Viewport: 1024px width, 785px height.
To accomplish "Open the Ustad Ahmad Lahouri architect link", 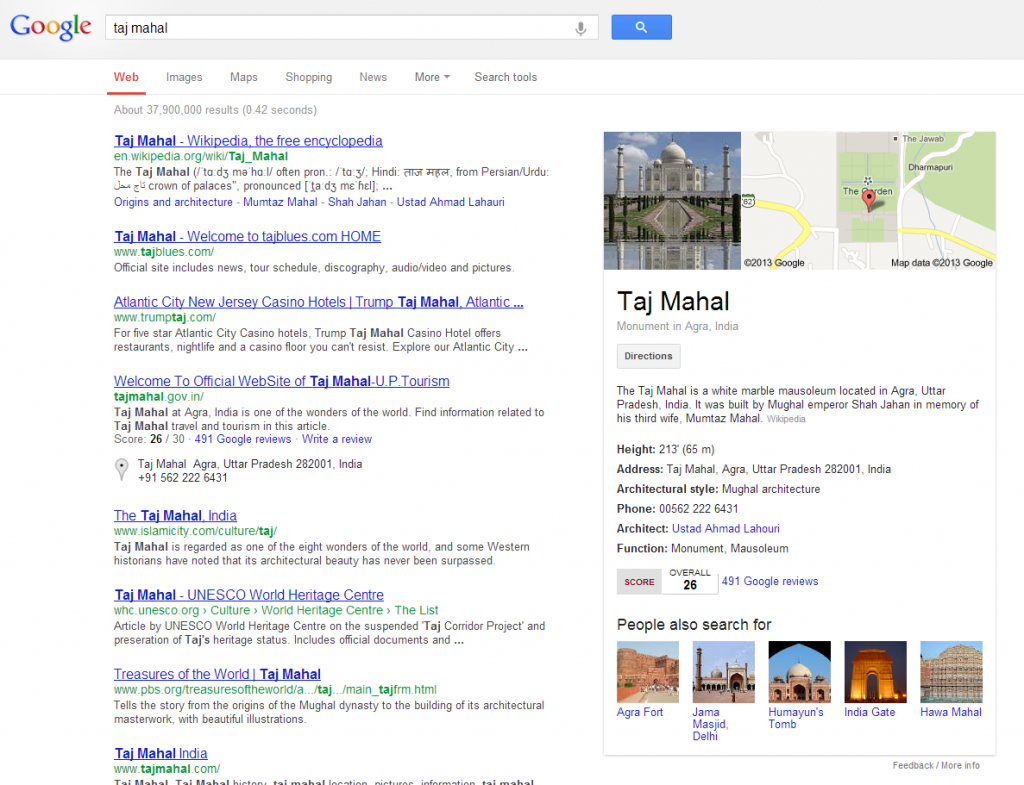I will pyautogui.click(x=725, y=528).
